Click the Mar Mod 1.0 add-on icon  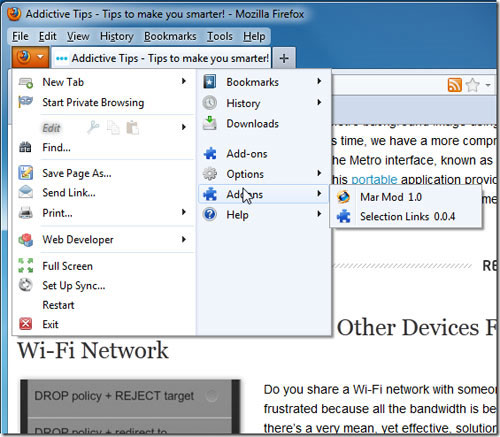click(x=343, y=197)
